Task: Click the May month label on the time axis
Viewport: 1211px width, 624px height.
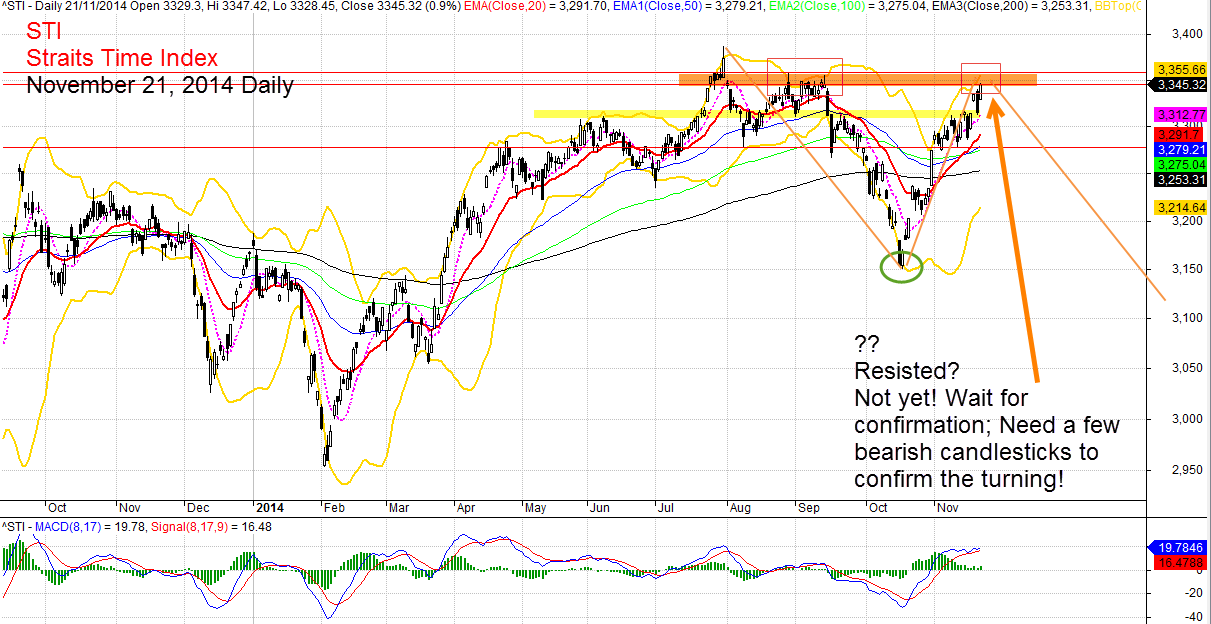Action: [x=535, y=508]
